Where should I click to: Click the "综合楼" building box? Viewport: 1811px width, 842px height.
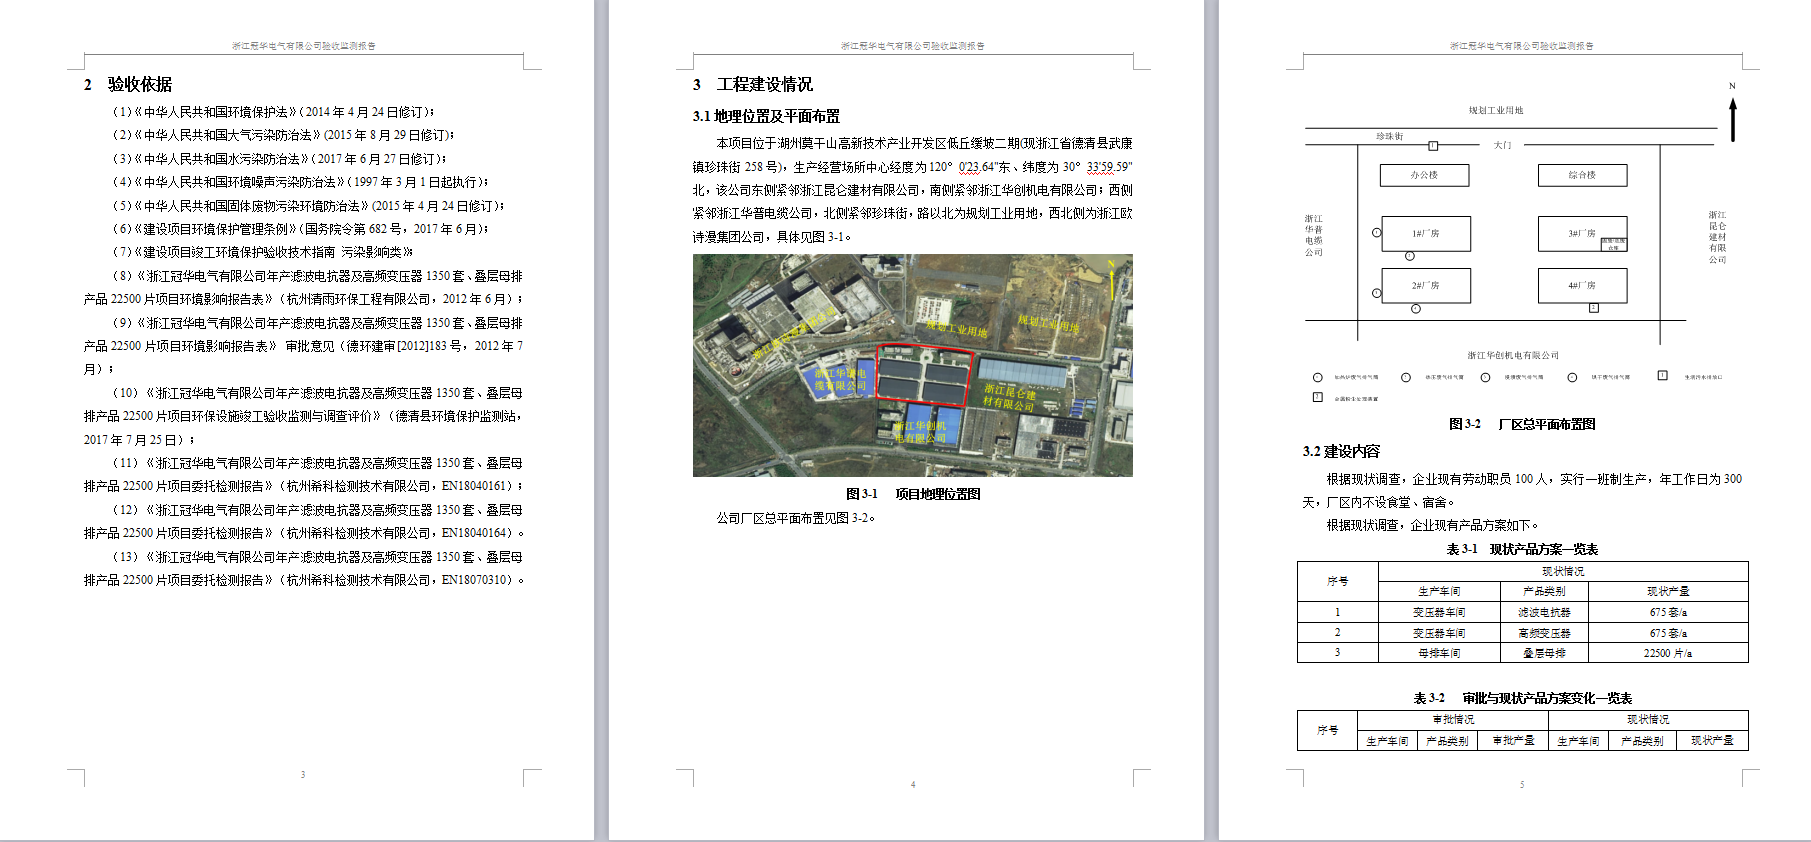[x=1582, y=175]
